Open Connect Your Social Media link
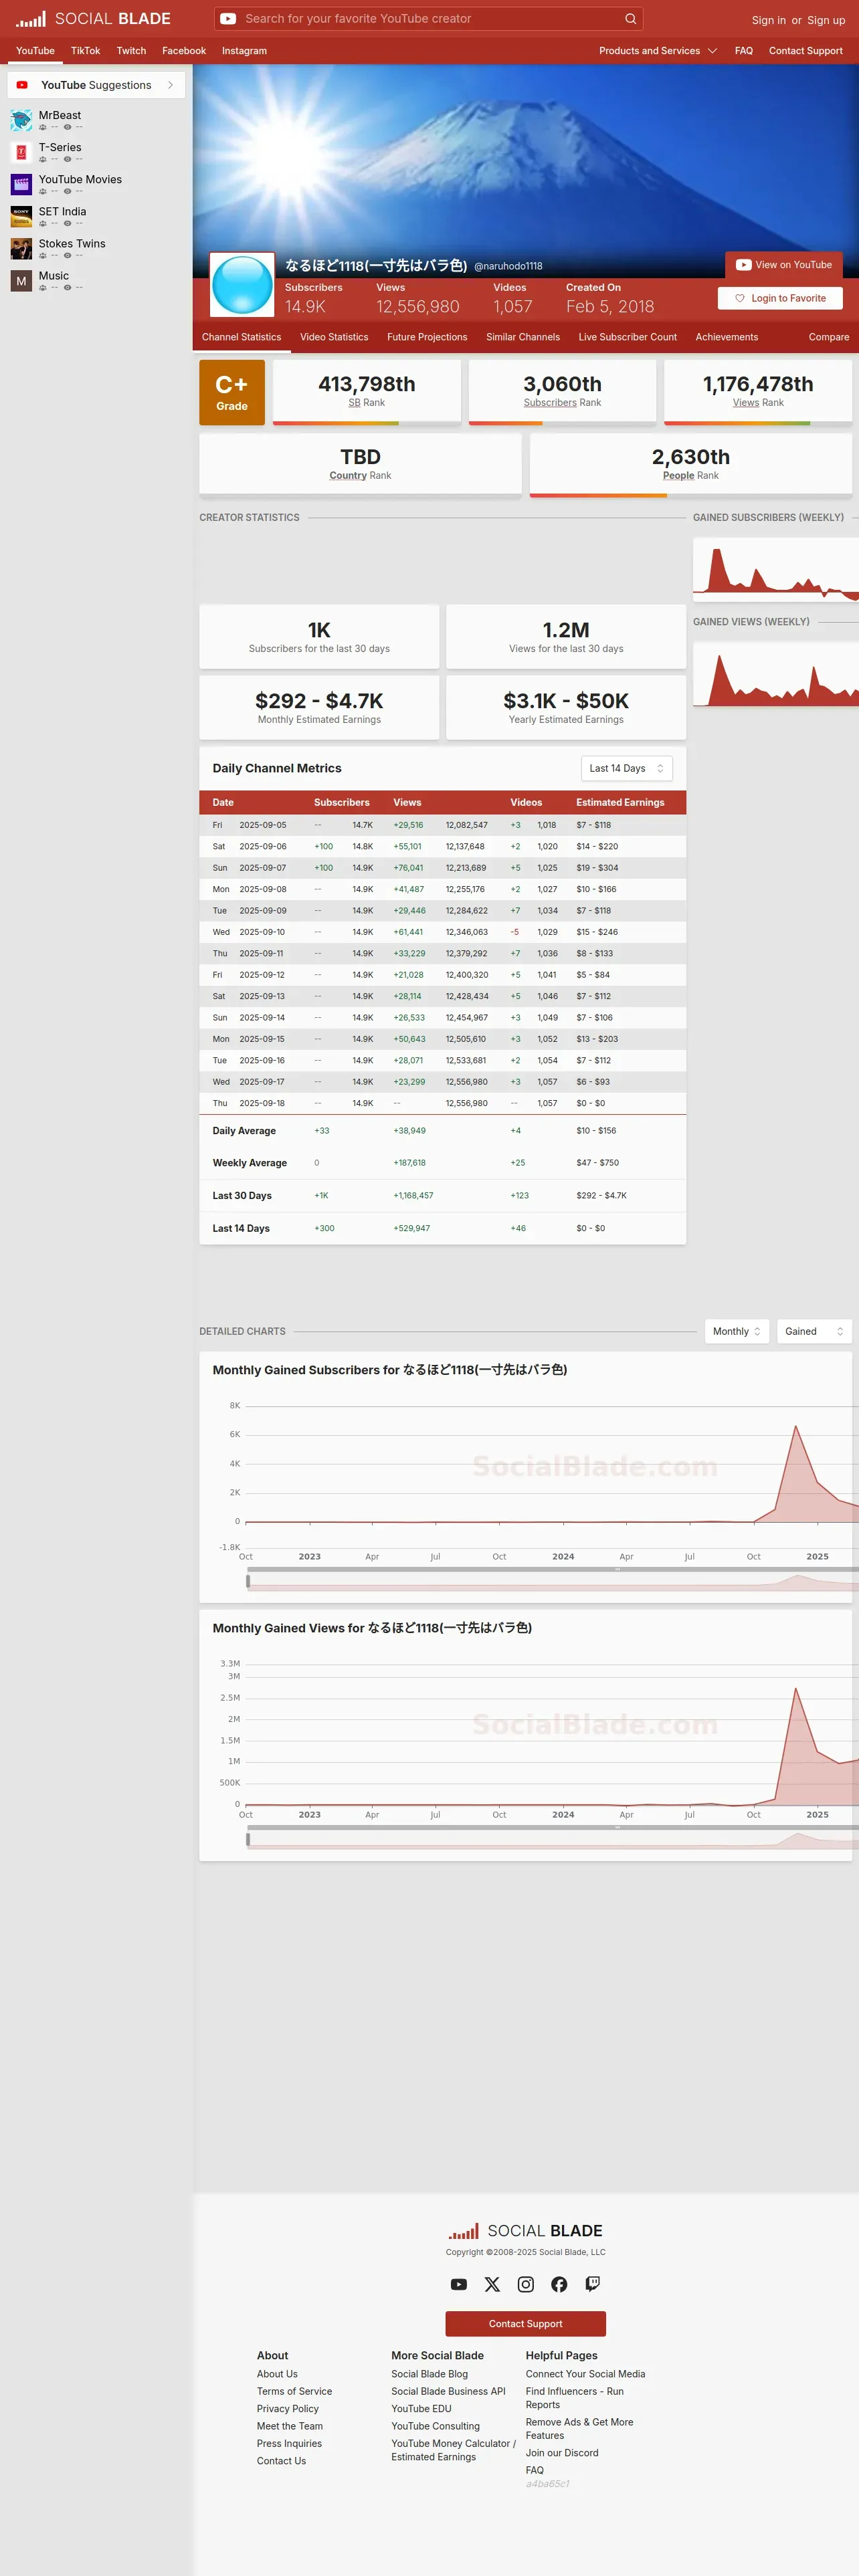The height and width of the screenshot is (2576, 859). [586, 2374]
